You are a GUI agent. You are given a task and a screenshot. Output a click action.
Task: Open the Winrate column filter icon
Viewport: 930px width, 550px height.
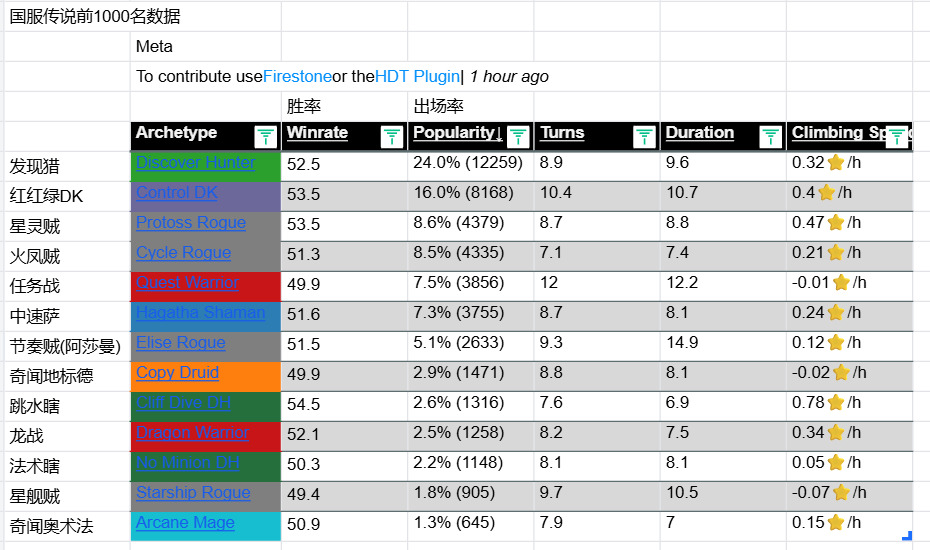[x=392, y=137]
